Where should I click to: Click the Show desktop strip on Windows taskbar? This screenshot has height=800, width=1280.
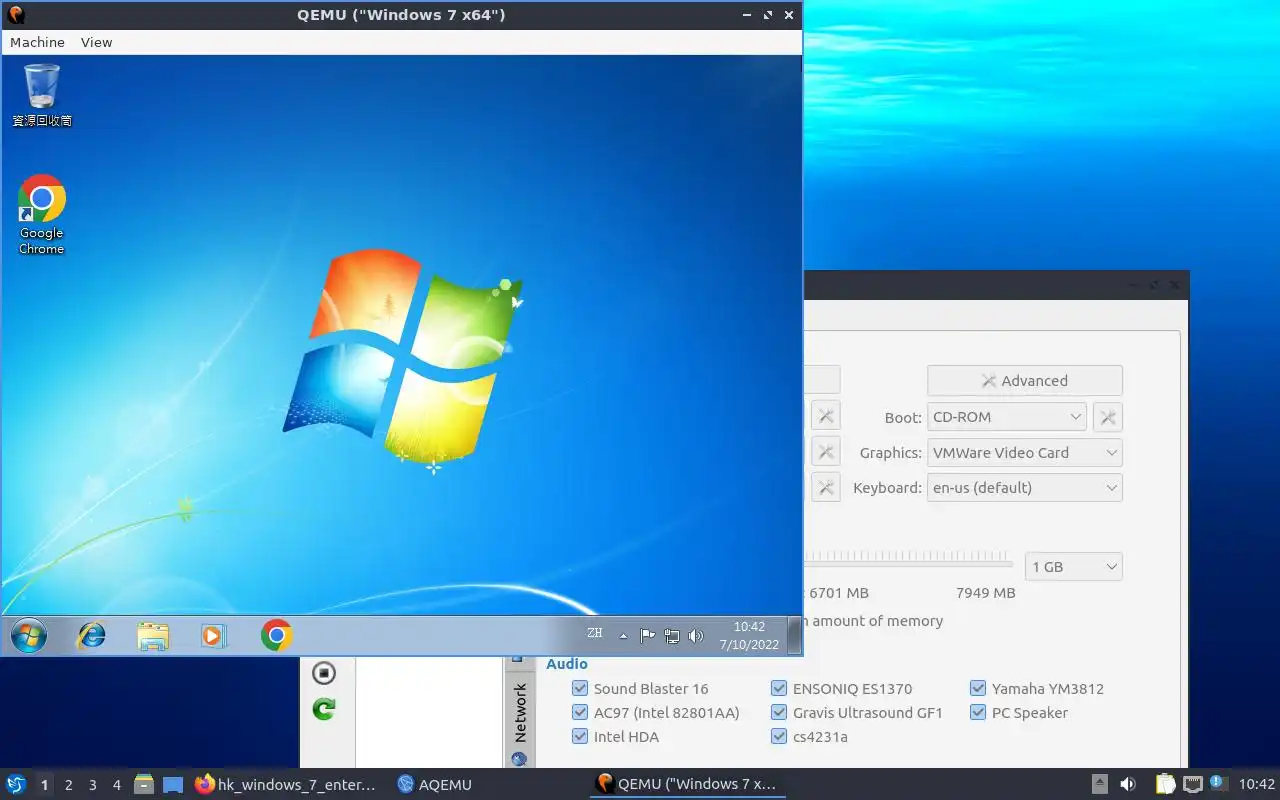coord(795,635)
